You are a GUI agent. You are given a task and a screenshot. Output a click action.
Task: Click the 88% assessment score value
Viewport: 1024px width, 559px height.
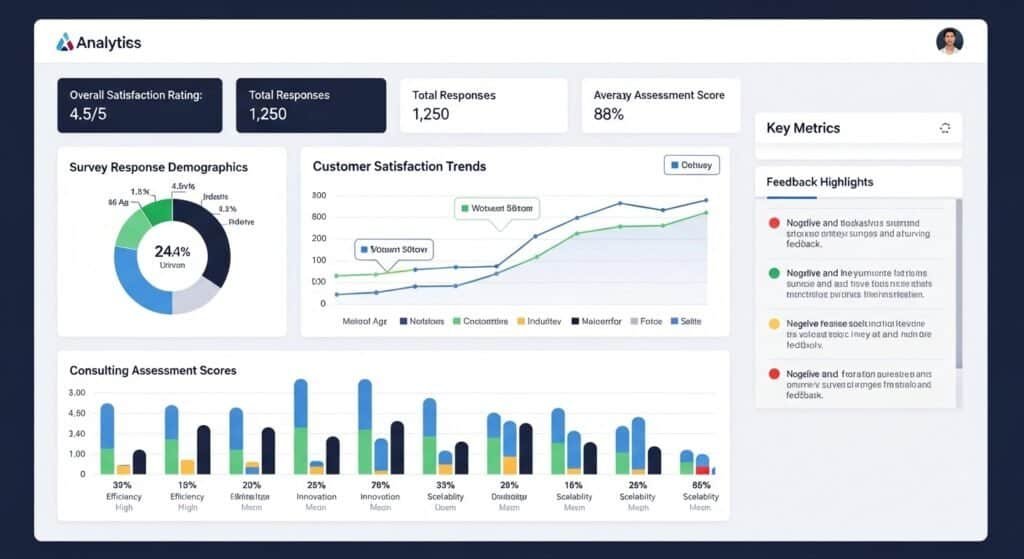(609, 114)
